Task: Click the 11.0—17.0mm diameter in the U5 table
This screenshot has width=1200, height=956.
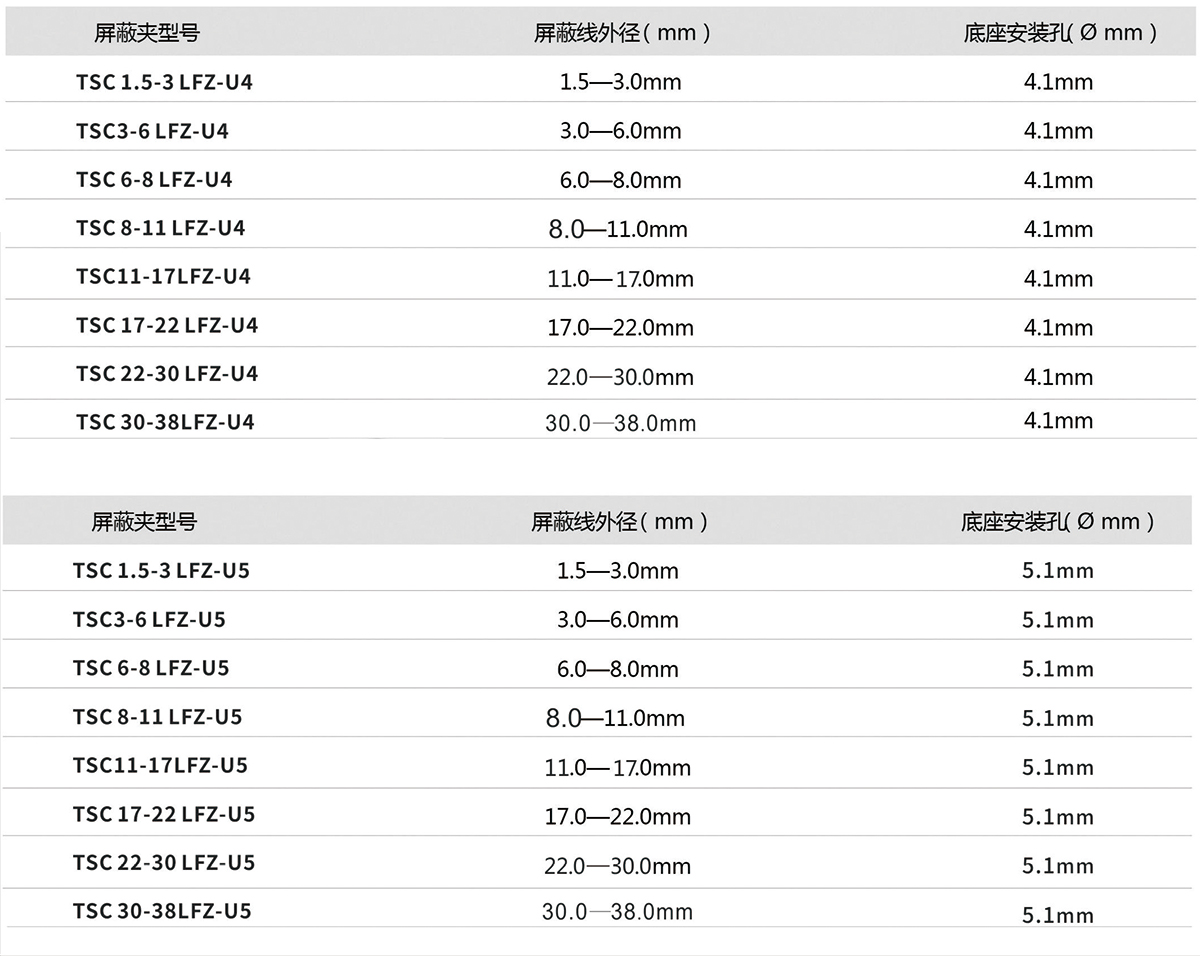Action: pos(617,768)
